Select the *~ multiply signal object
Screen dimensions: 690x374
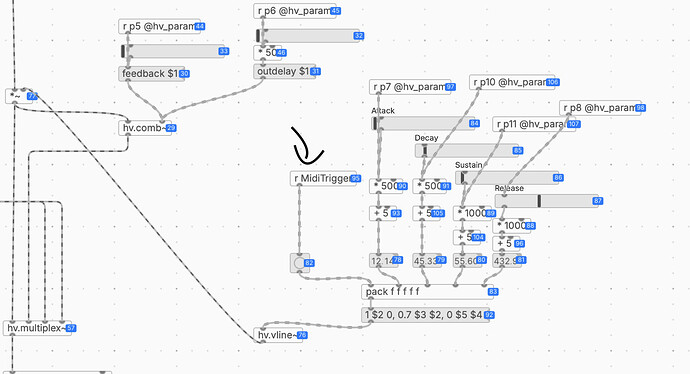[19, 96]
